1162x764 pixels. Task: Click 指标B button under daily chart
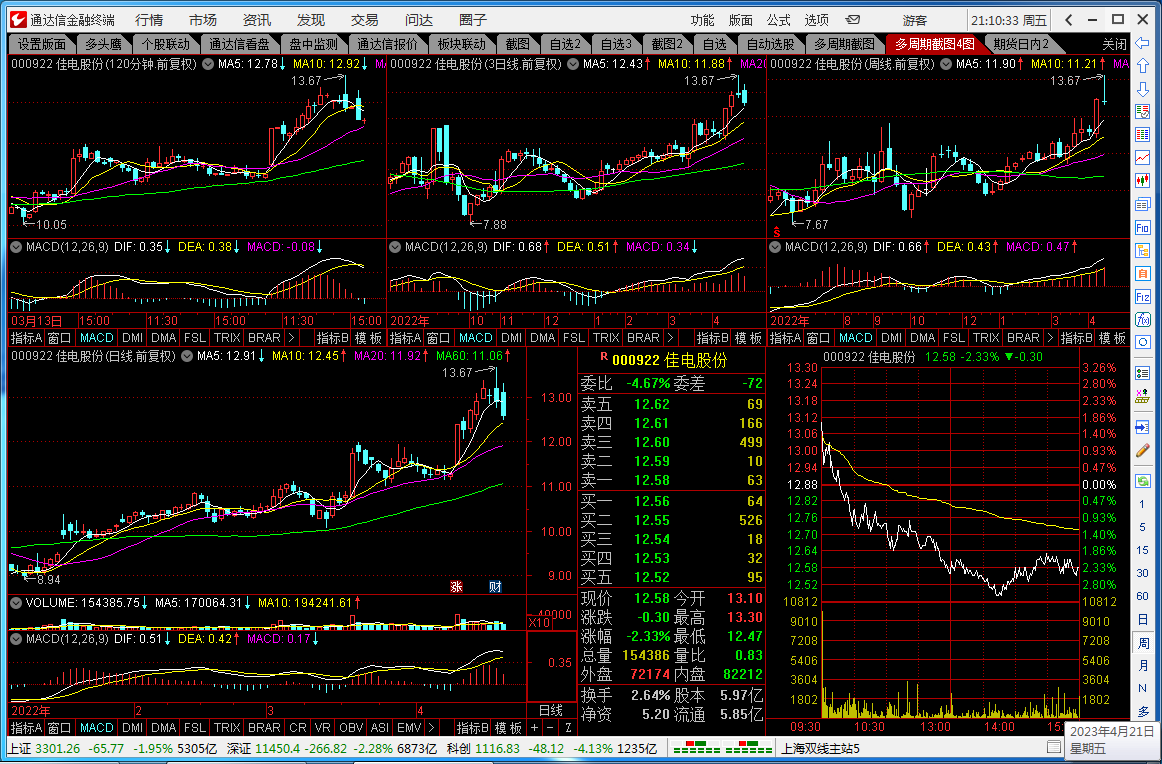point(472,728)
